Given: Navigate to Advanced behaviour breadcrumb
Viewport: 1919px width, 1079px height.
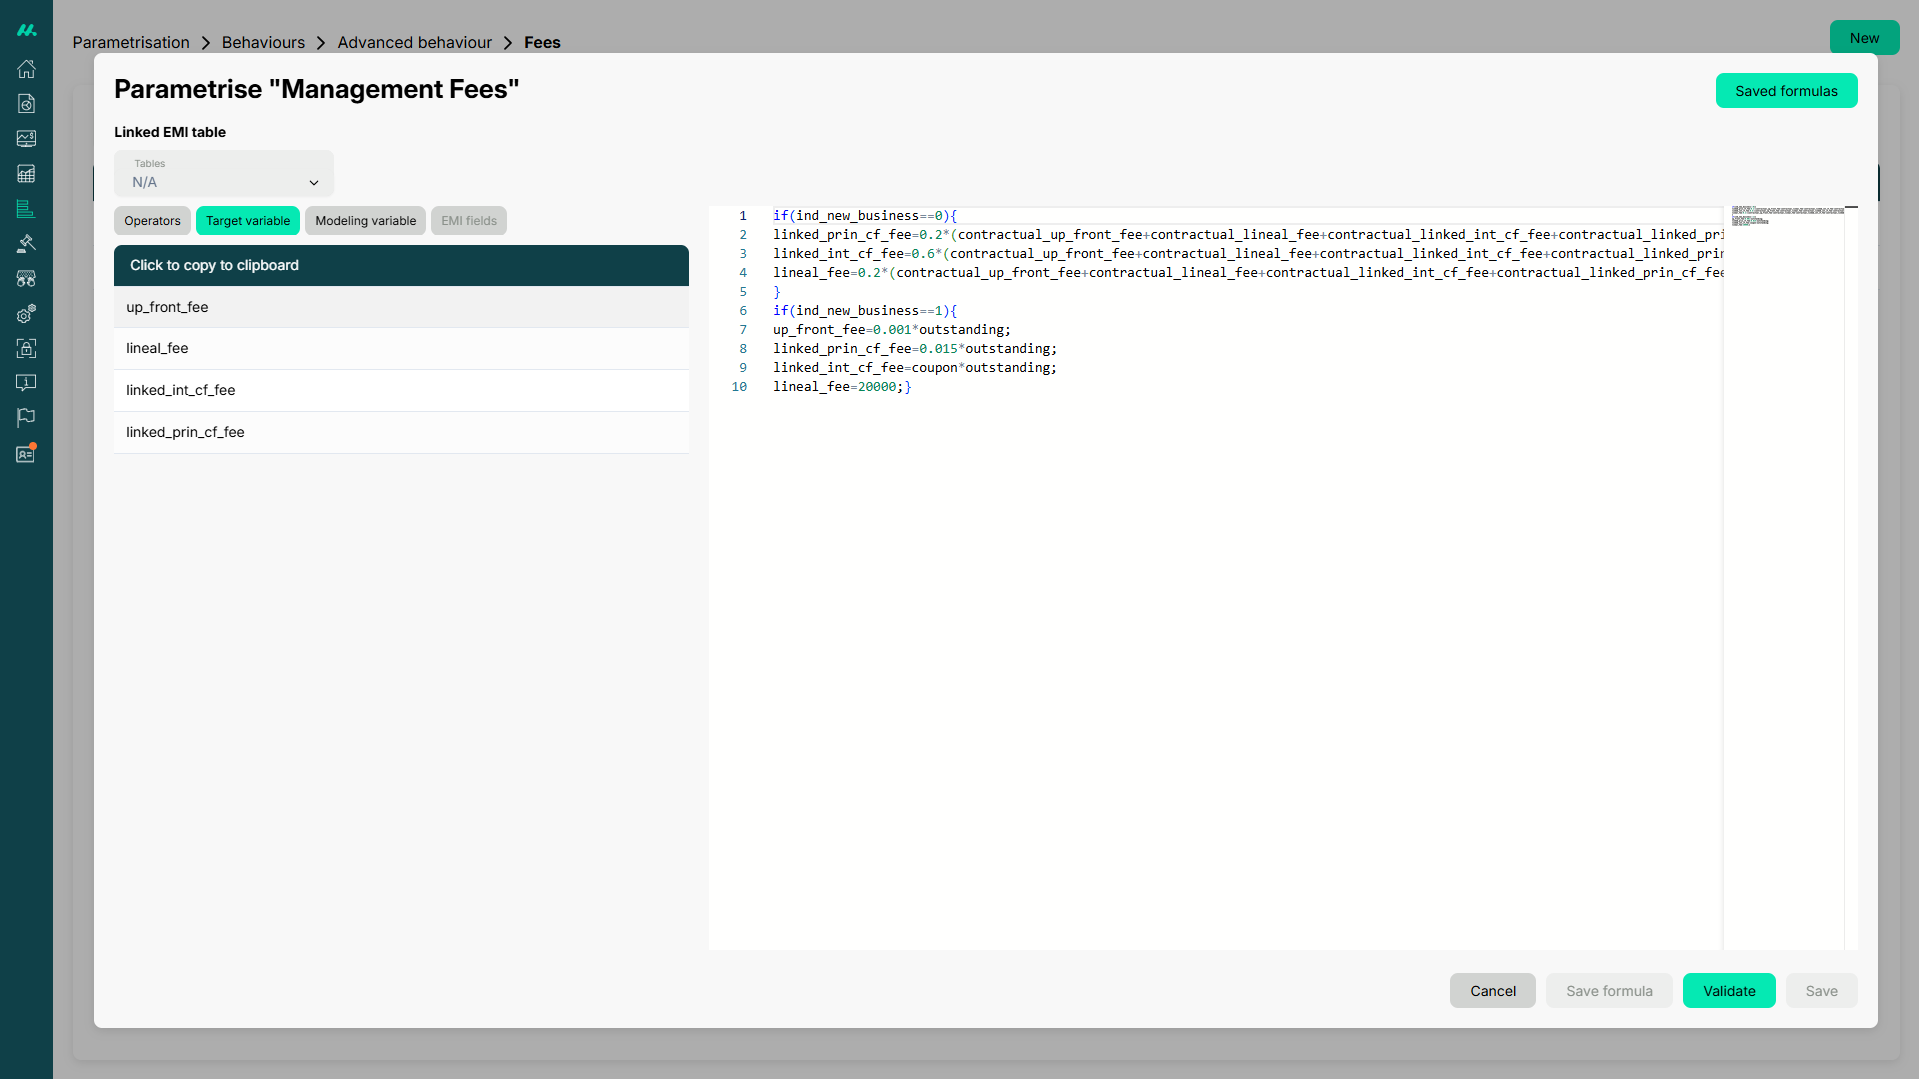Looking at the screenshot, I should 414,42.
